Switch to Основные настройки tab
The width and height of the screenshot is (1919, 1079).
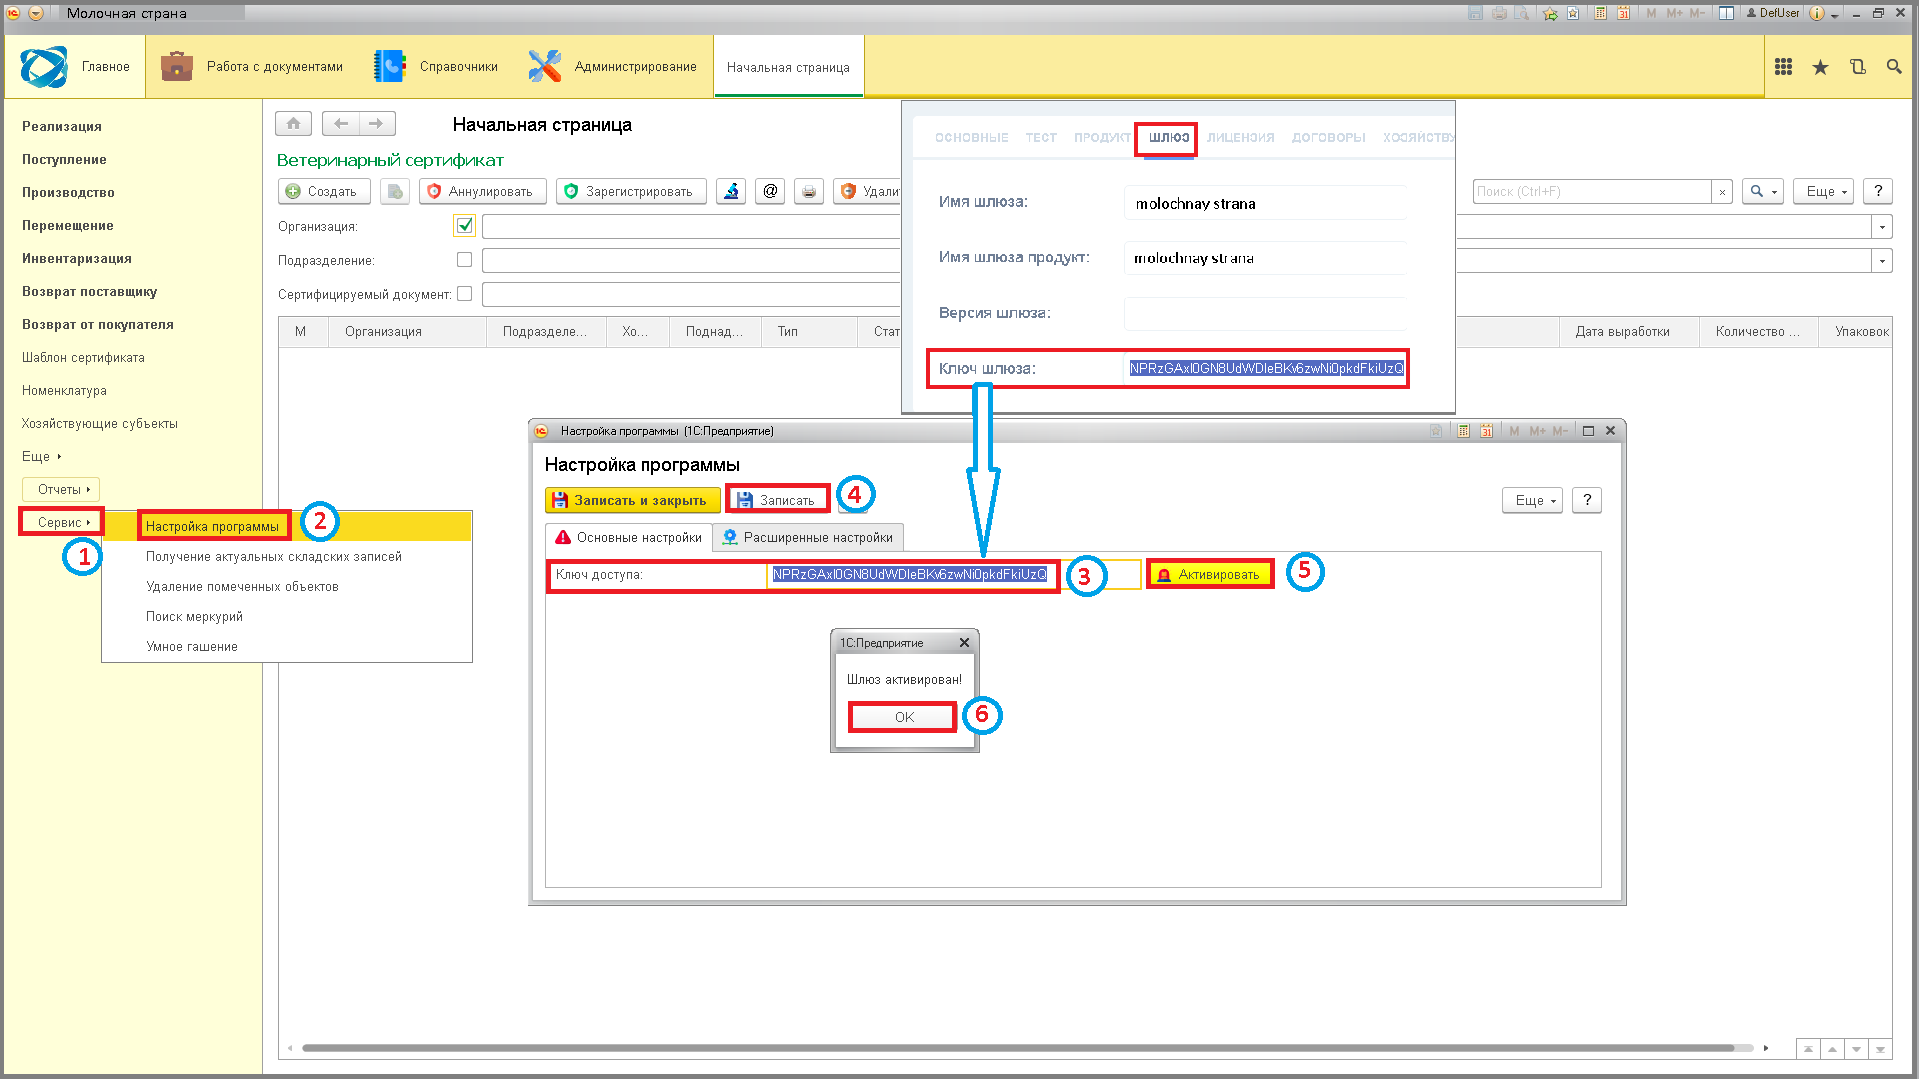point(629,537)
